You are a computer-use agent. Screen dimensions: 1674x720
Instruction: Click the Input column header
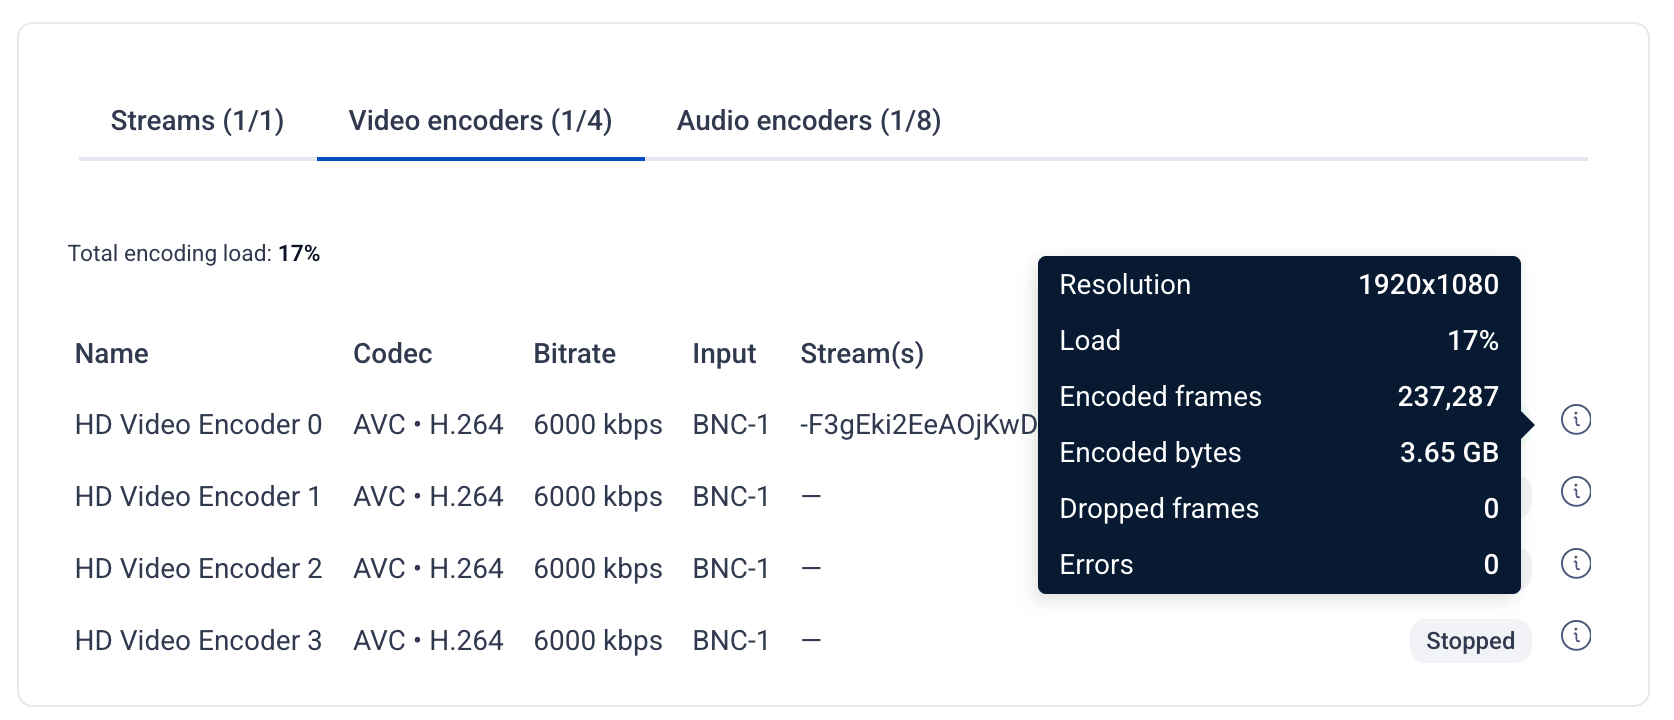click(724, 354)
